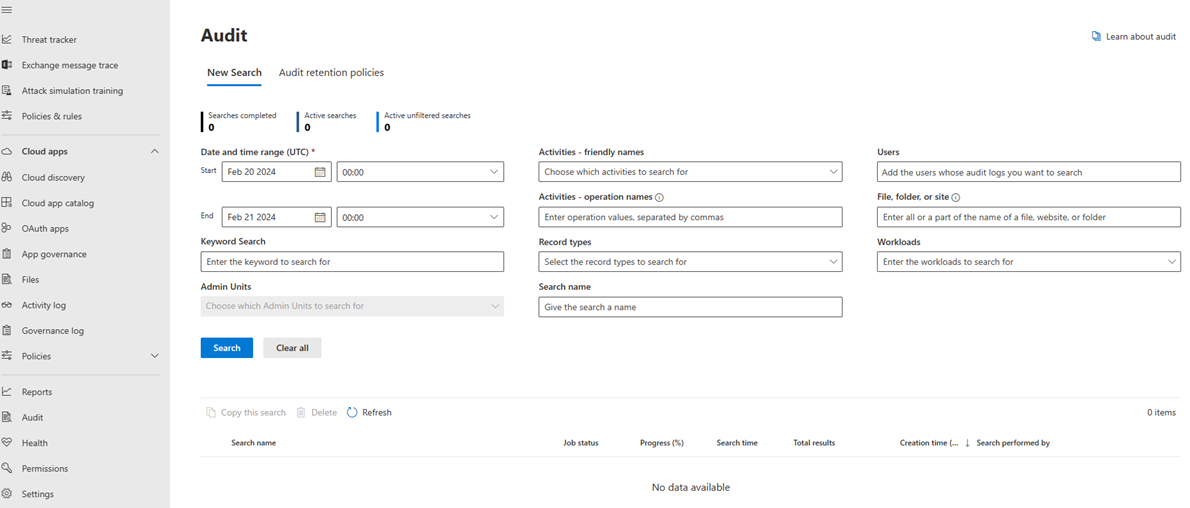Open the End date calendar picker icon
The height and width of the screenshot is (508, 1190).
coord(320,217)
